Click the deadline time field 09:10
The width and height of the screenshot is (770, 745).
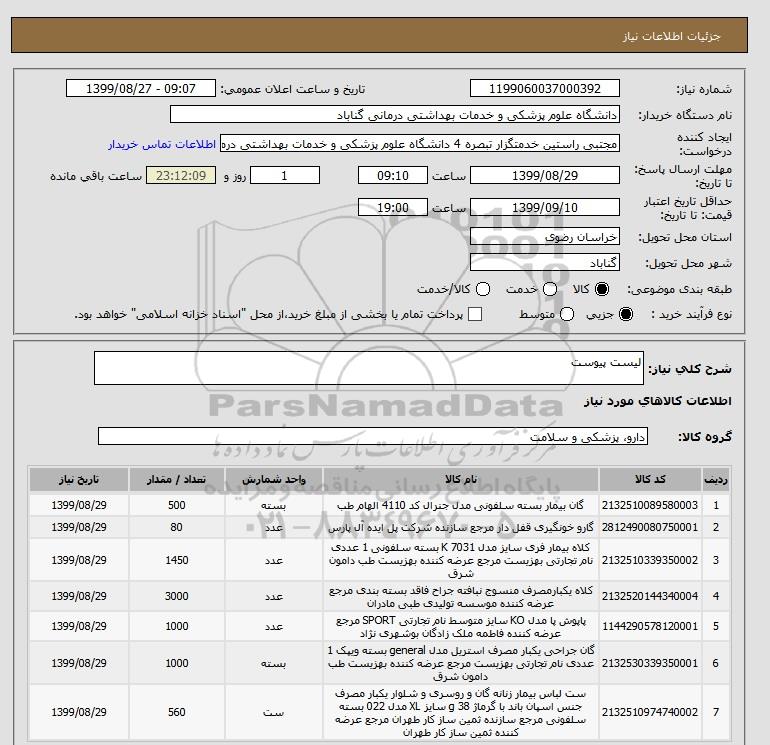[x=393, y=175]
